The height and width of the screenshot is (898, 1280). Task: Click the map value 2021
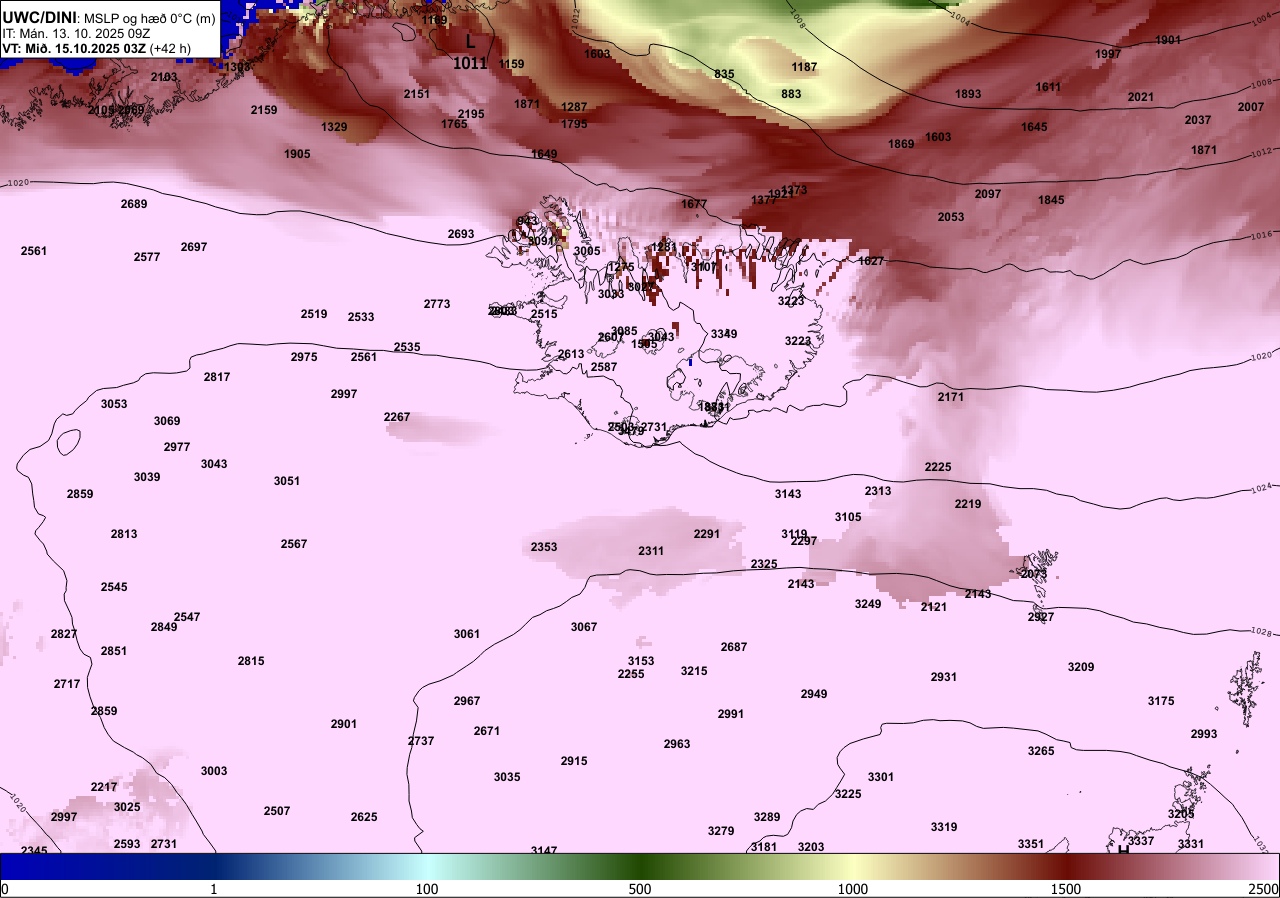click(x=1141, y=97)
